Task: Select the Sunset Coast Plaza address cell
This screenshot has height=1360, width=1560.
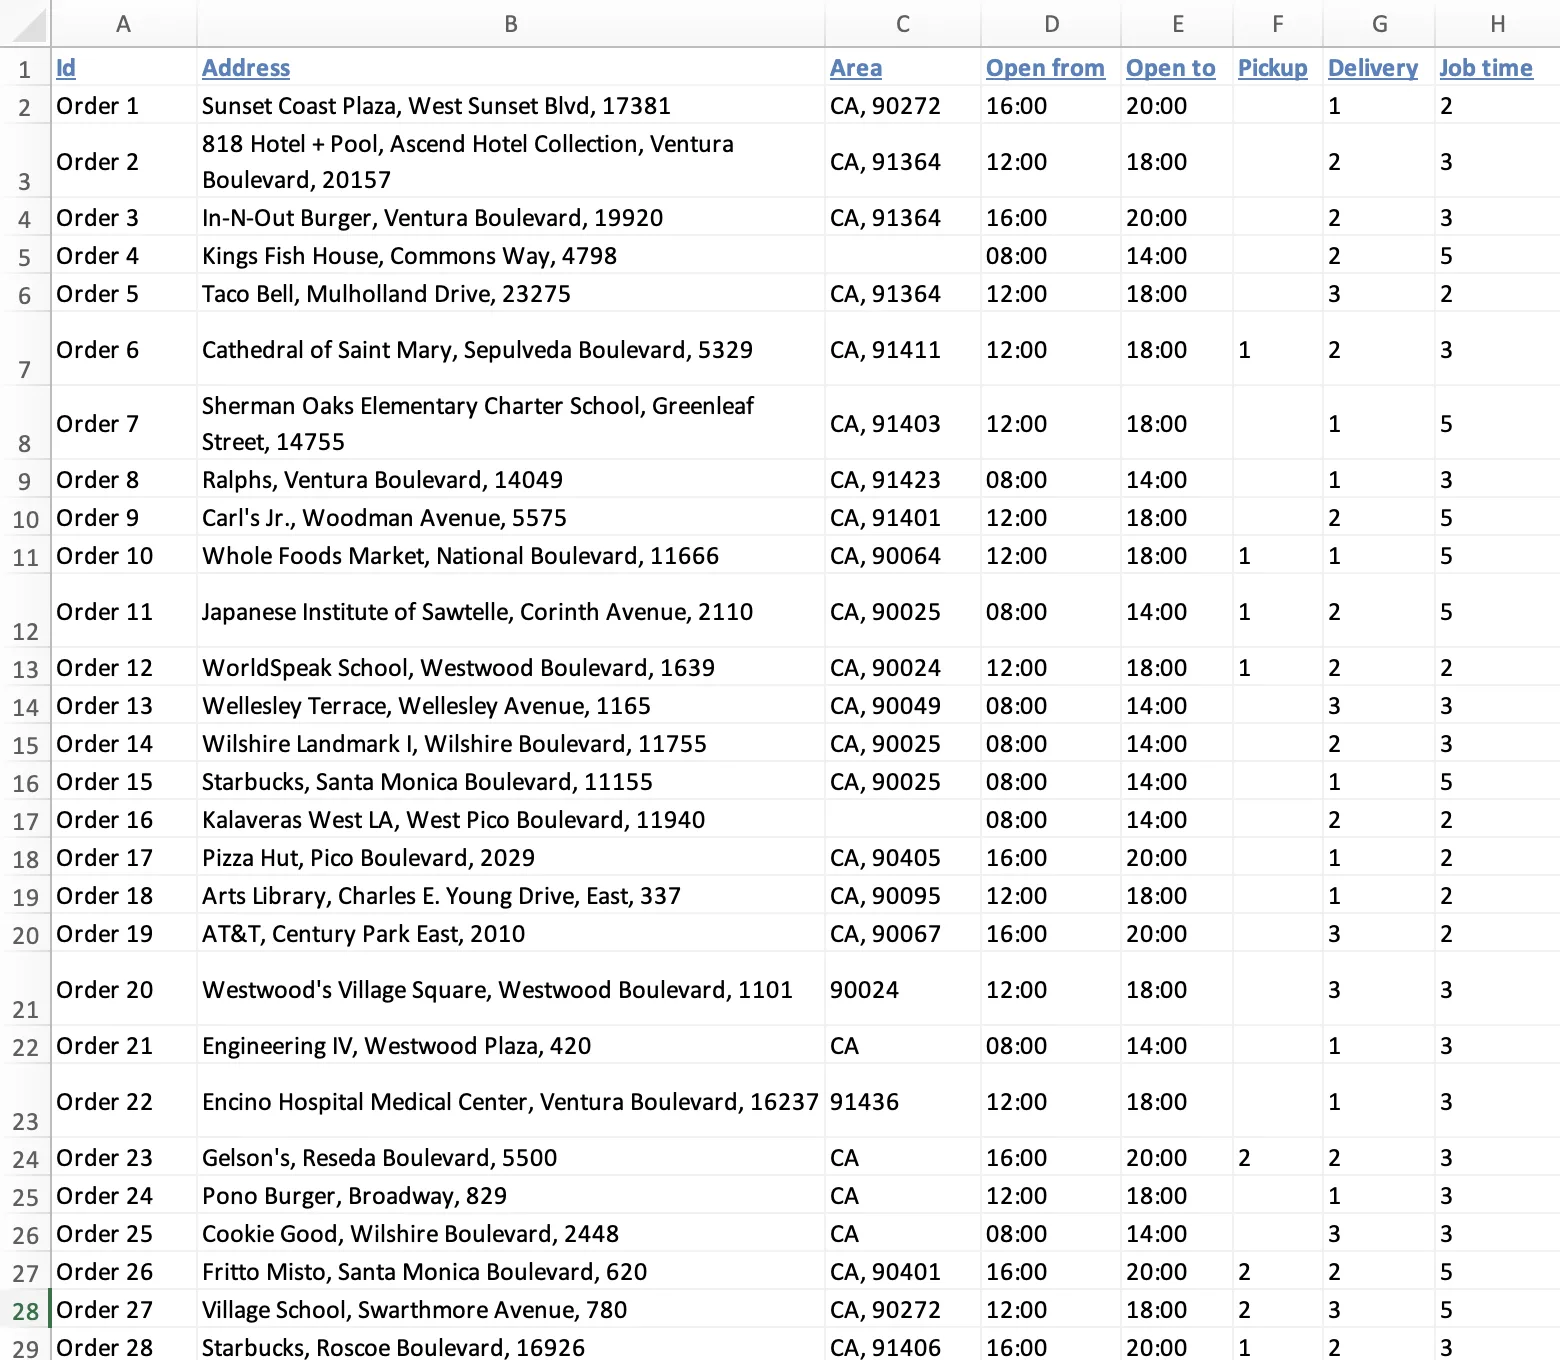Action: coord(510,106)
